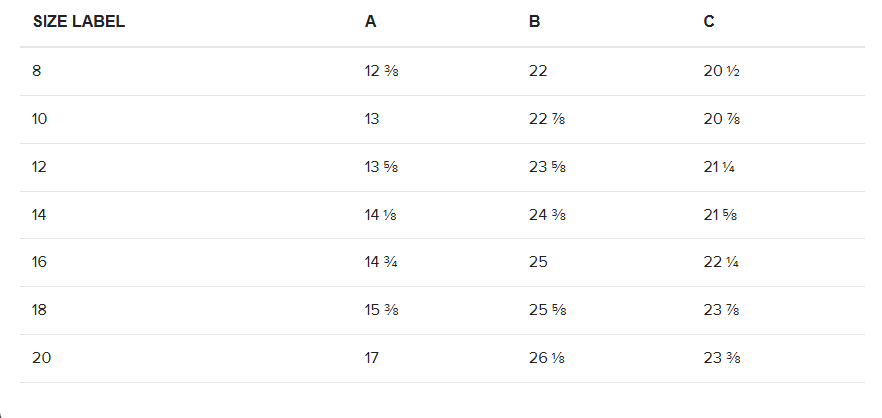Select size 14 row label
This screenshot has height=418, width=882.
(x=39, y=215)
